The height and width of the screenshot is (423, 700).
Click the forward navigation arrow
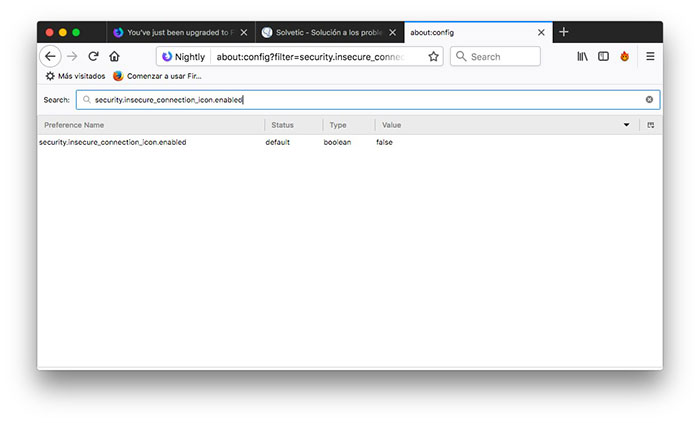(x=71, y=57)
